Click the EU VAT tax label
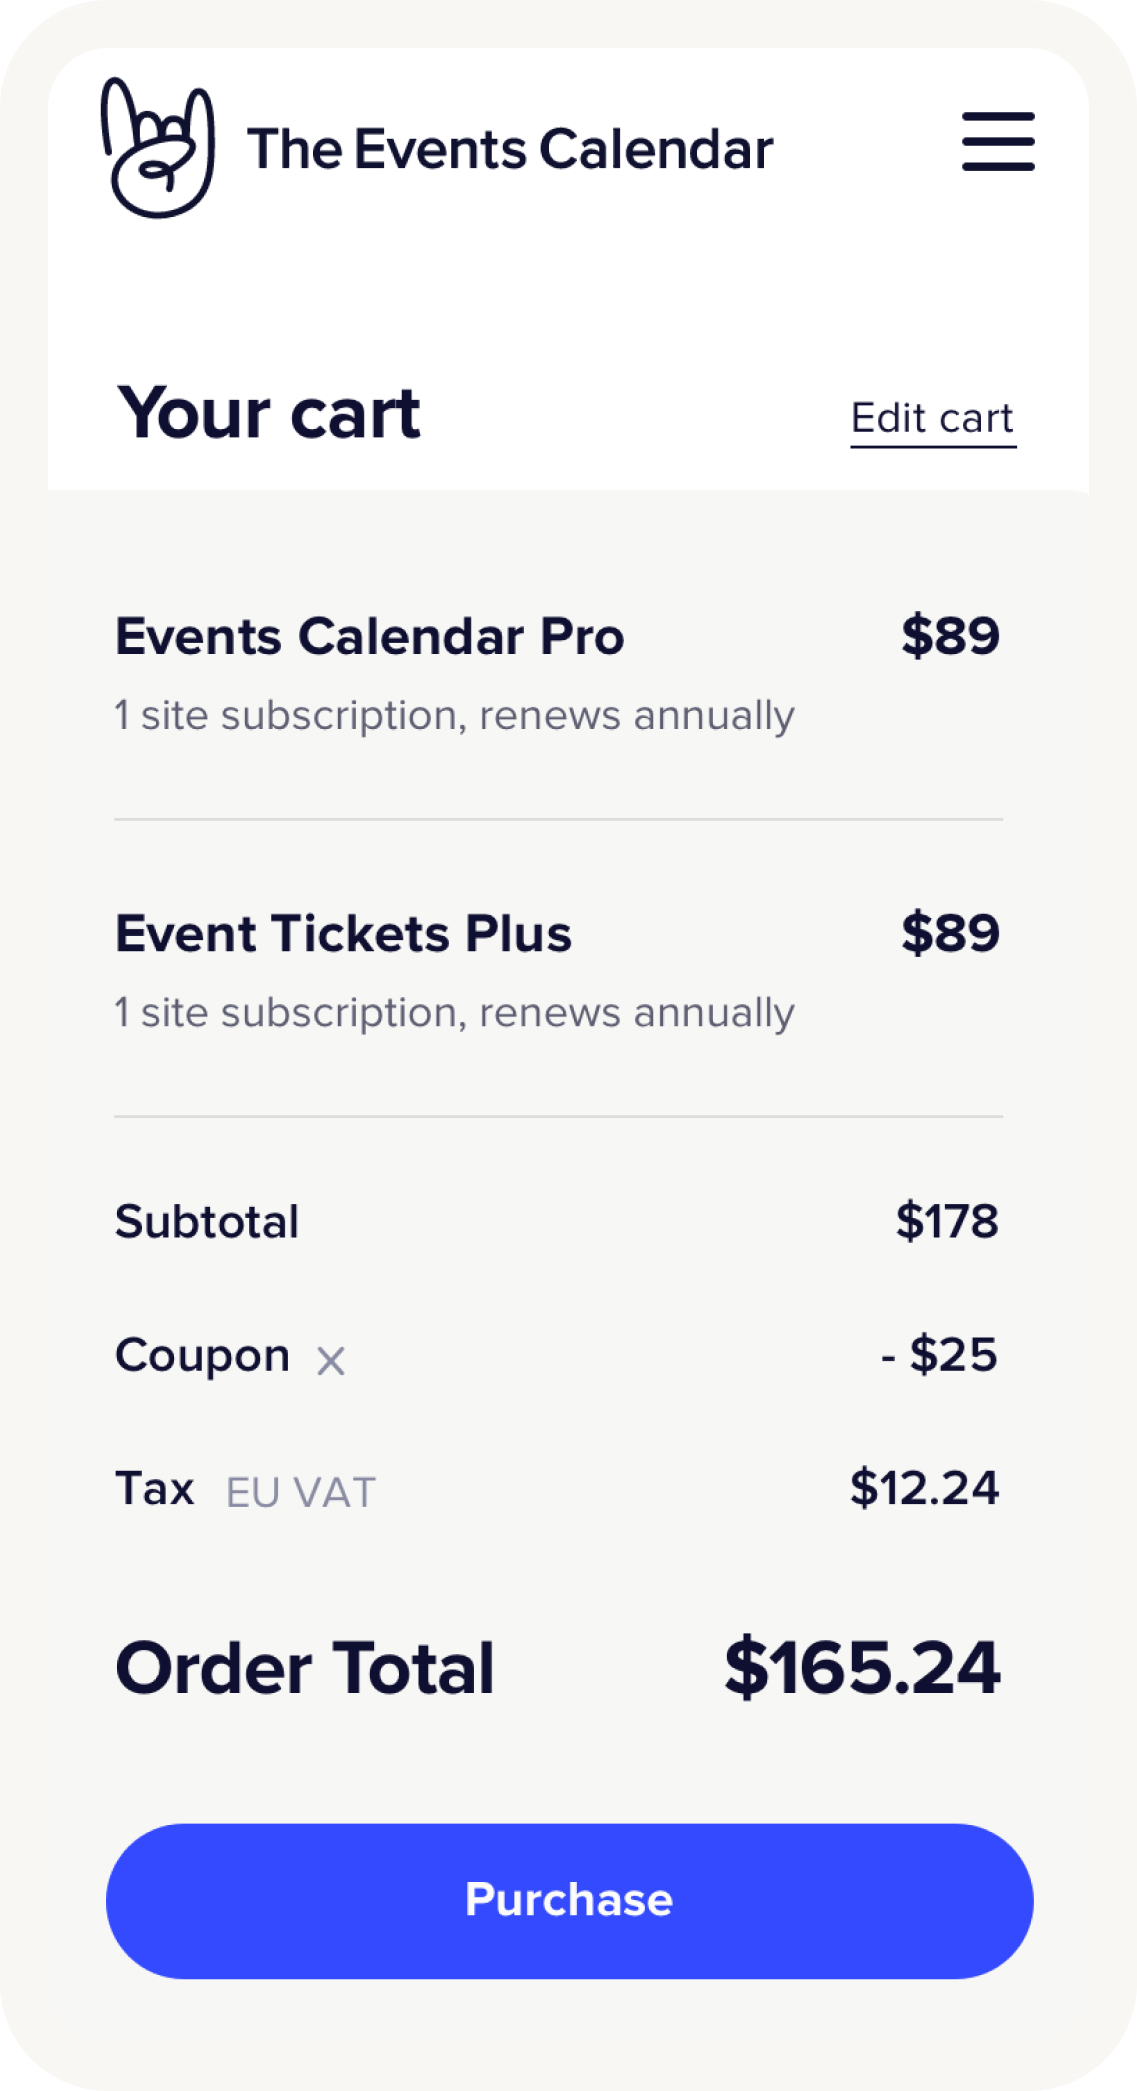1137x2091 pixels. click(300, 1493)
